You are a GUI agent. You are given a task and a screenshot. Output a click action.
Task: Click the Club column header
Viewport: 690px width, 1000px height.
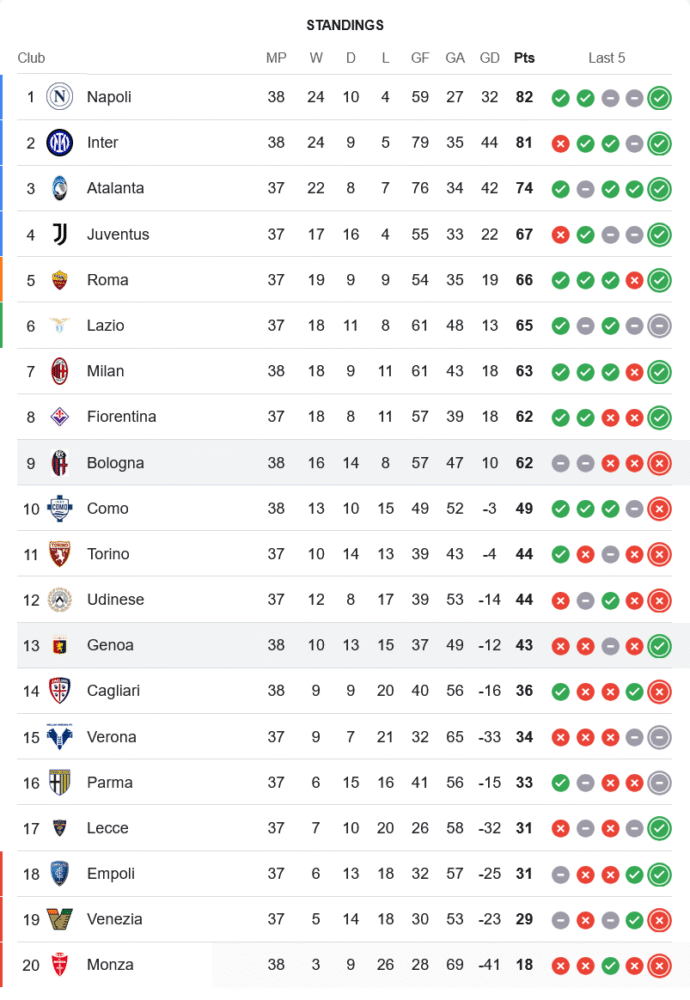point(31,58)
